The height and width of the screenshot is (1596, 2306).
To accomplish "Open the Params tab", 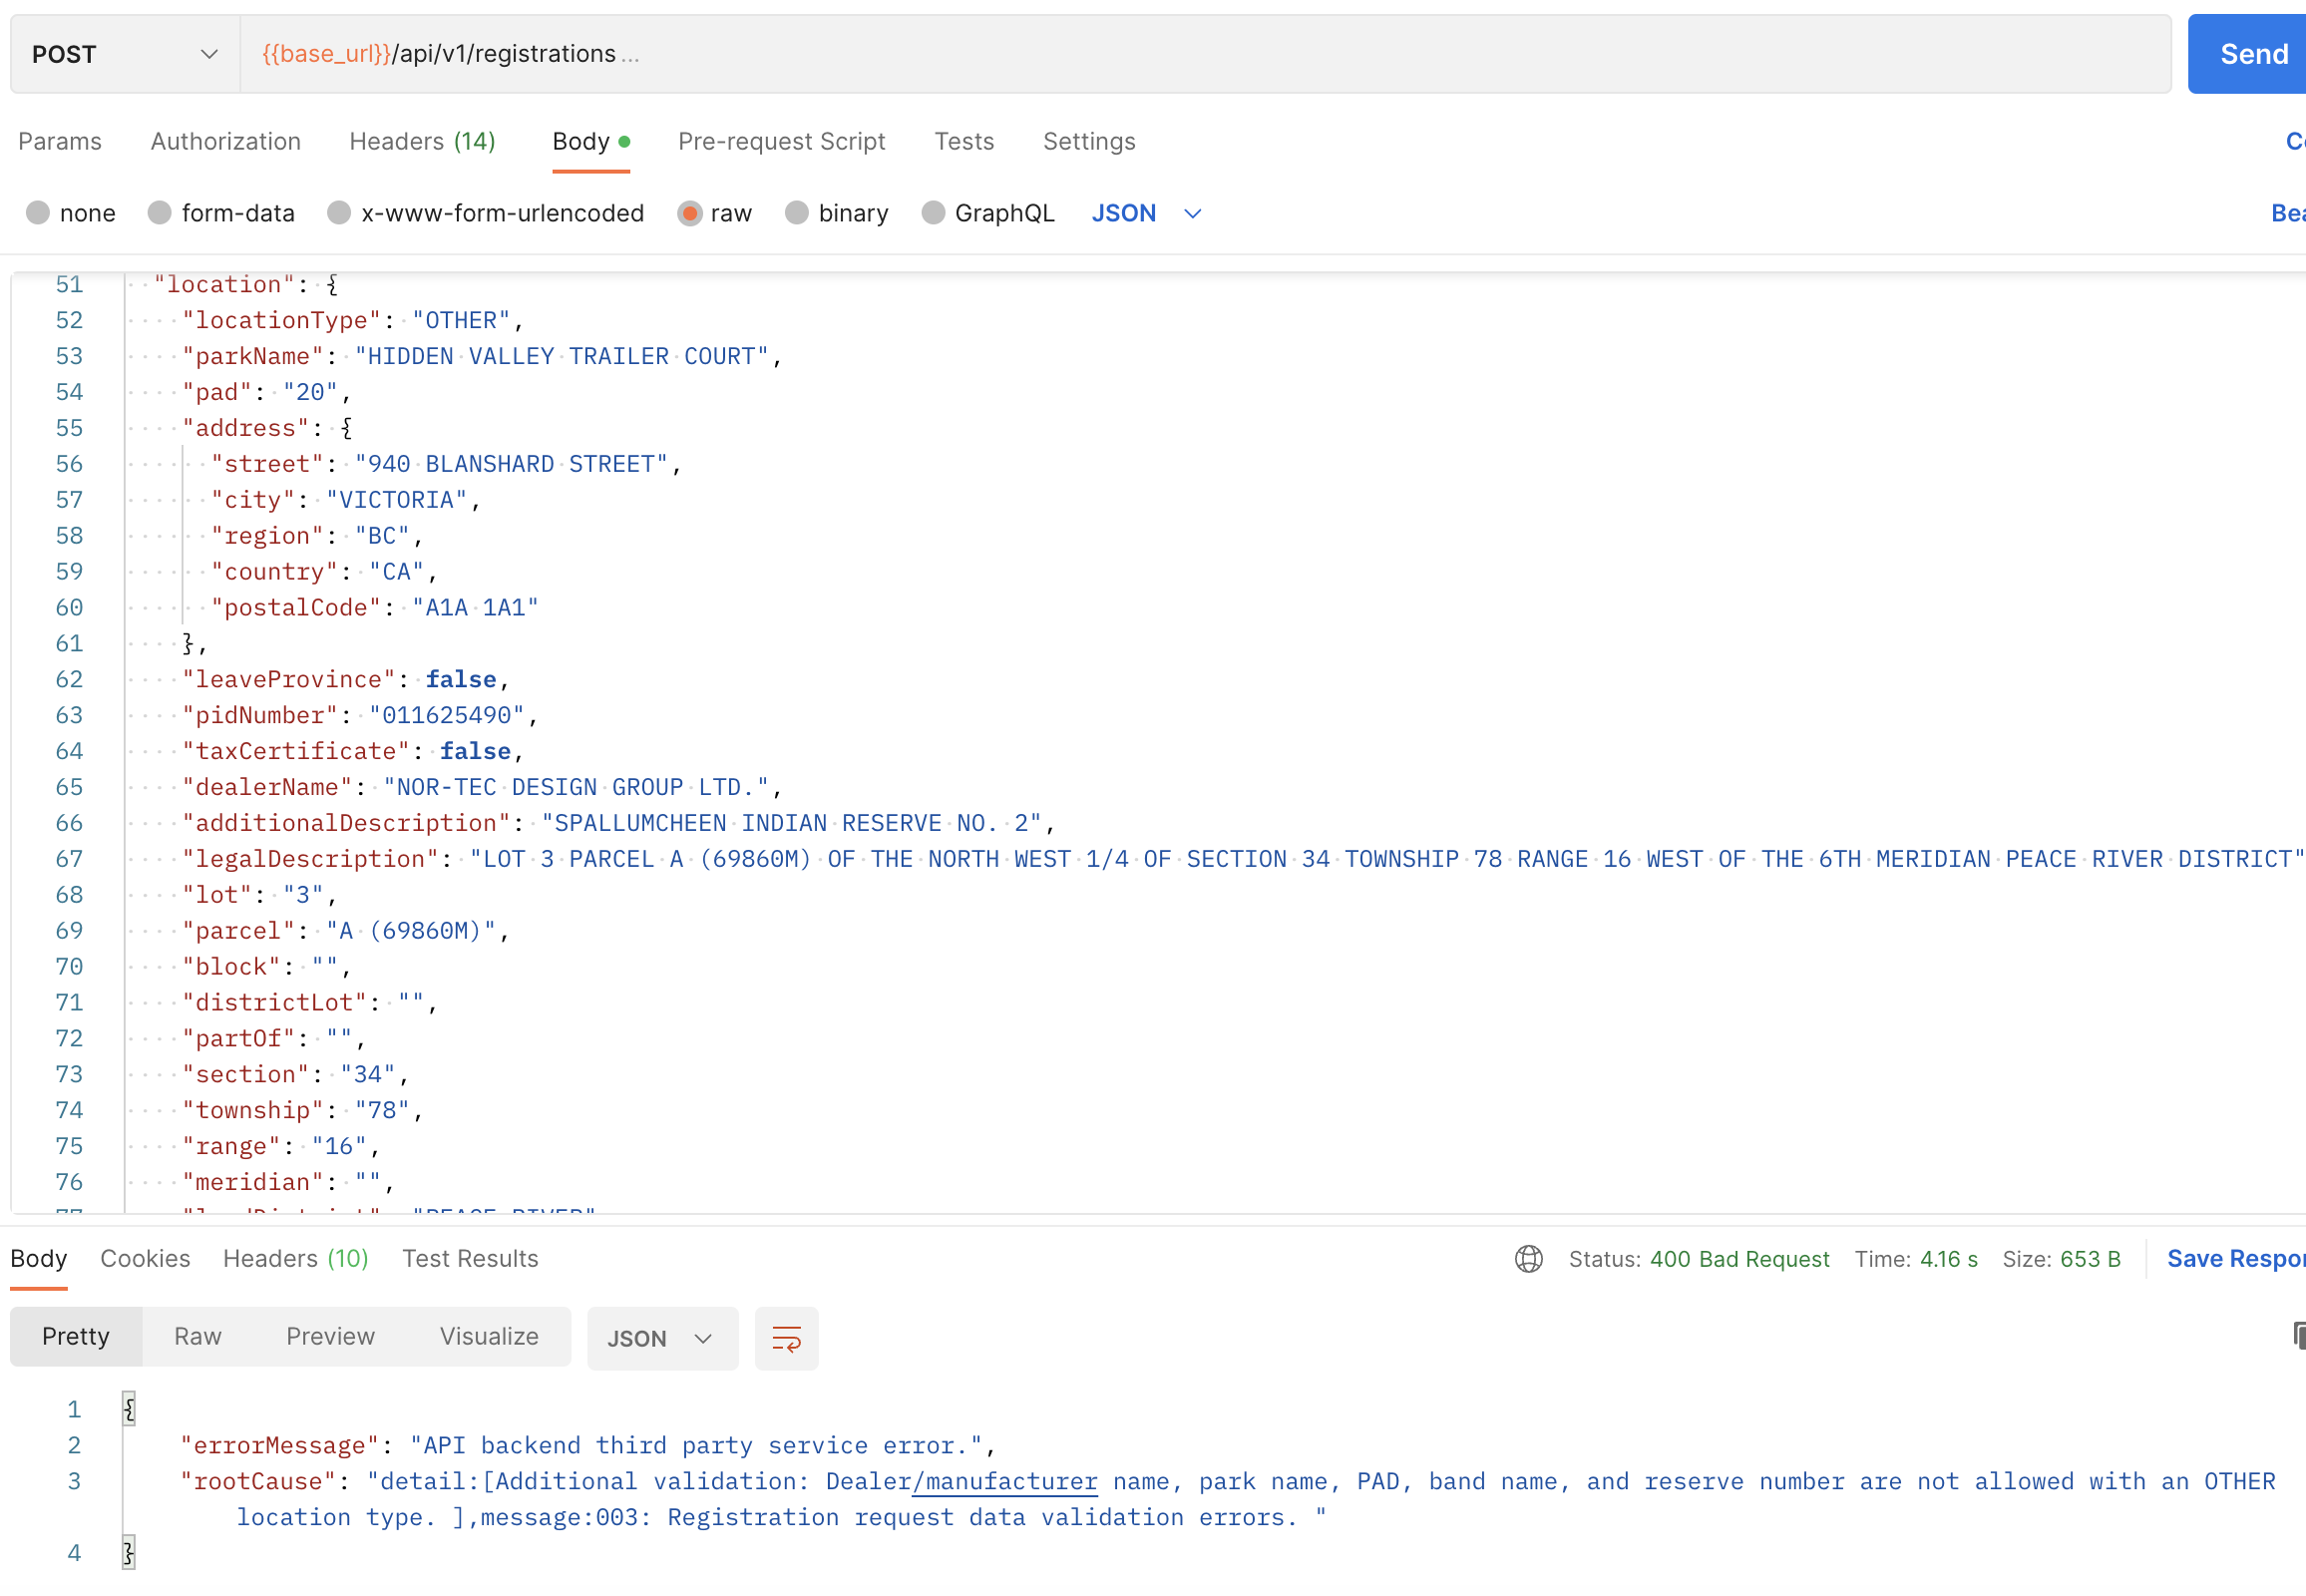I will click(x=60, y=141).
